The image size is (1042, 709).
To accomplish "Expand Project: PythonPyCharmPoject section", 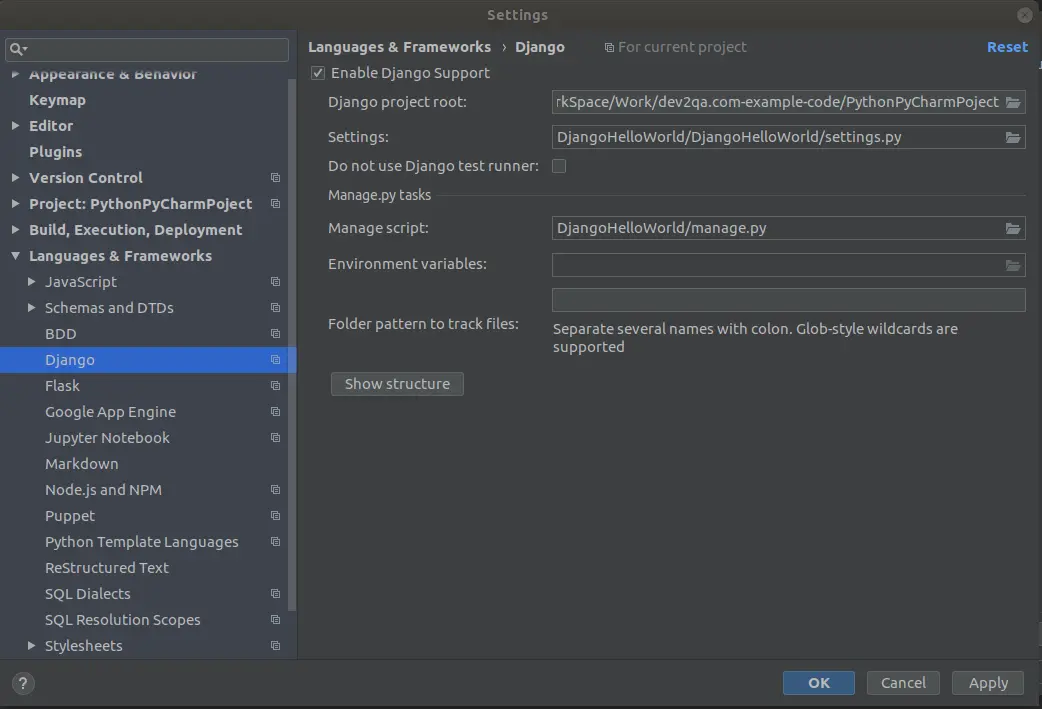I will pos(15,203).
